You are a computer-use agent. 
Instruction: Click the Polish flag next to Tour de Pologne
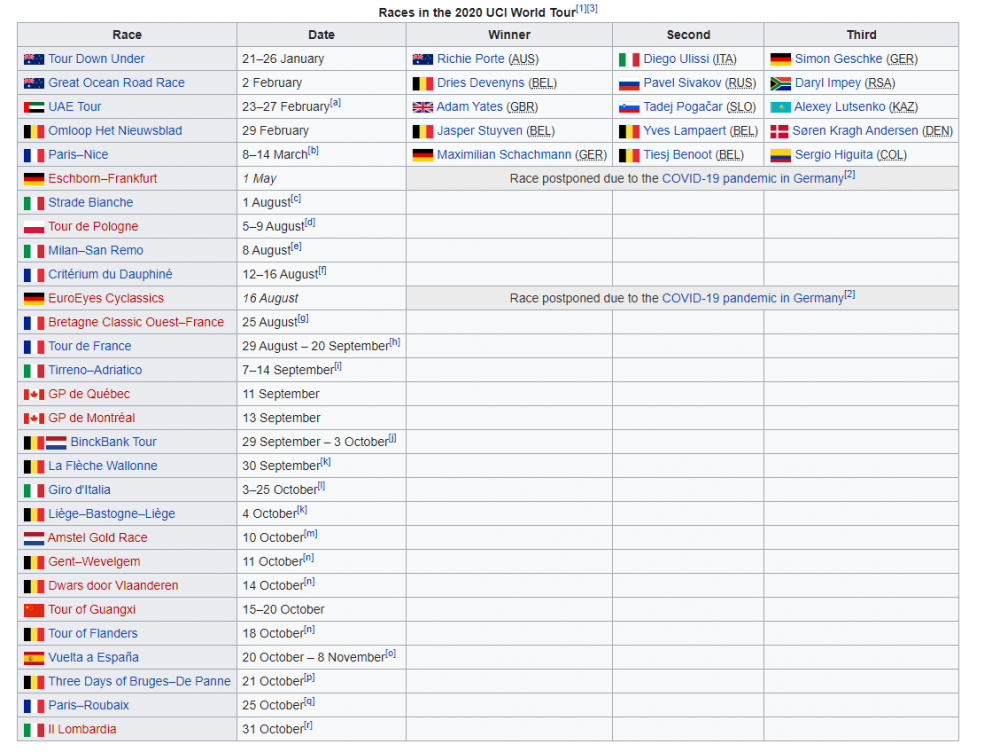click(33, 227)
